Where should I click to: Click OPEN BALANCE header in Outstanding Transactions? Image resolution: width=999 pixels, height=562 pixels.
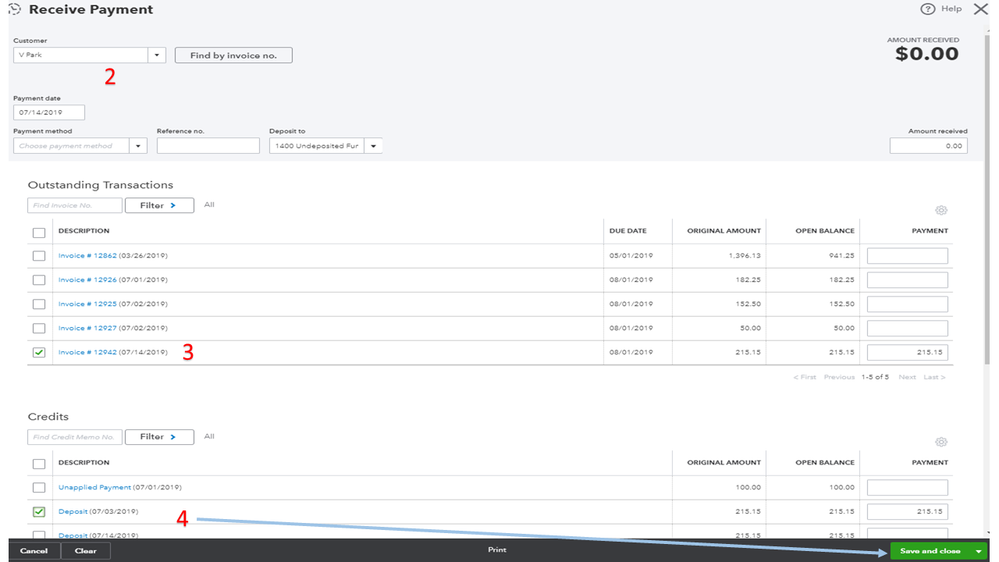tap(824, 231)
